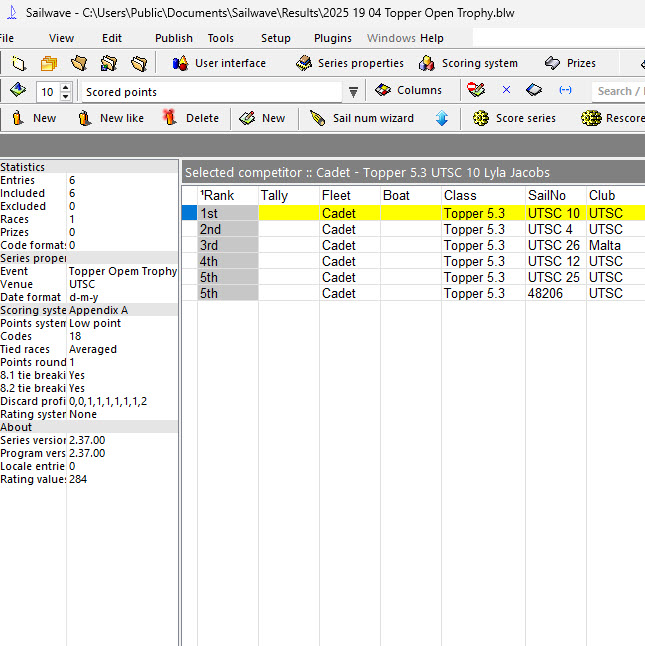Click the New competitor button
Screen dimensions: 645x646
33,118
